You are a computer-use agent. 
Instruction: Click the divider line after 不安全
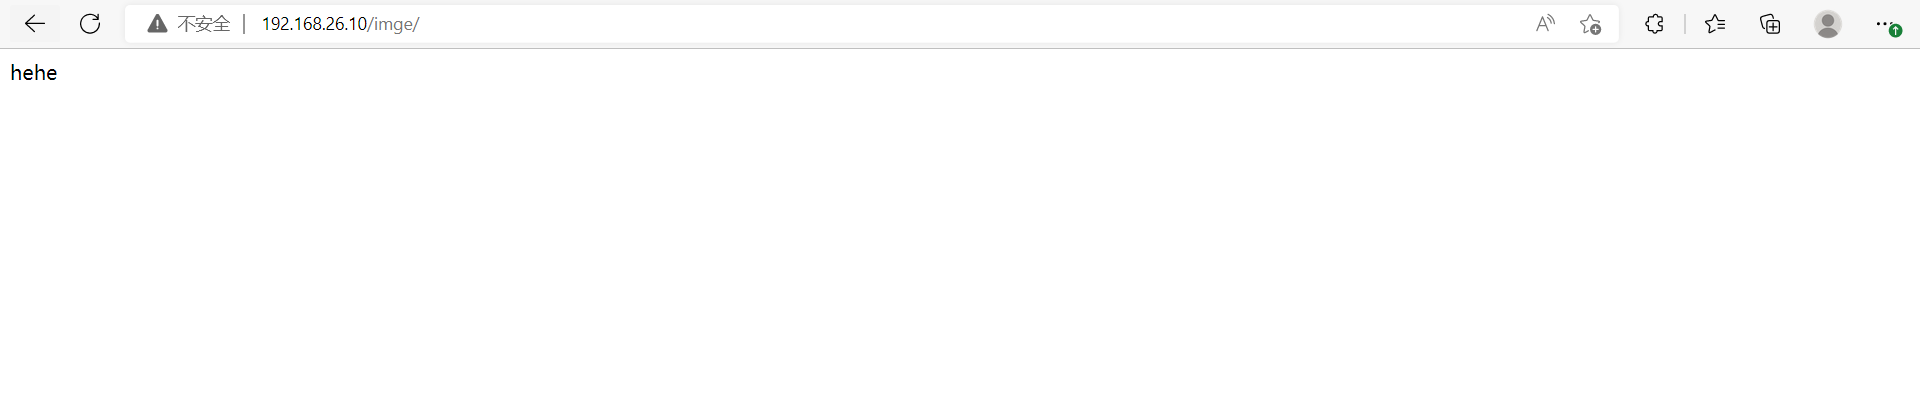coord(244,24)
